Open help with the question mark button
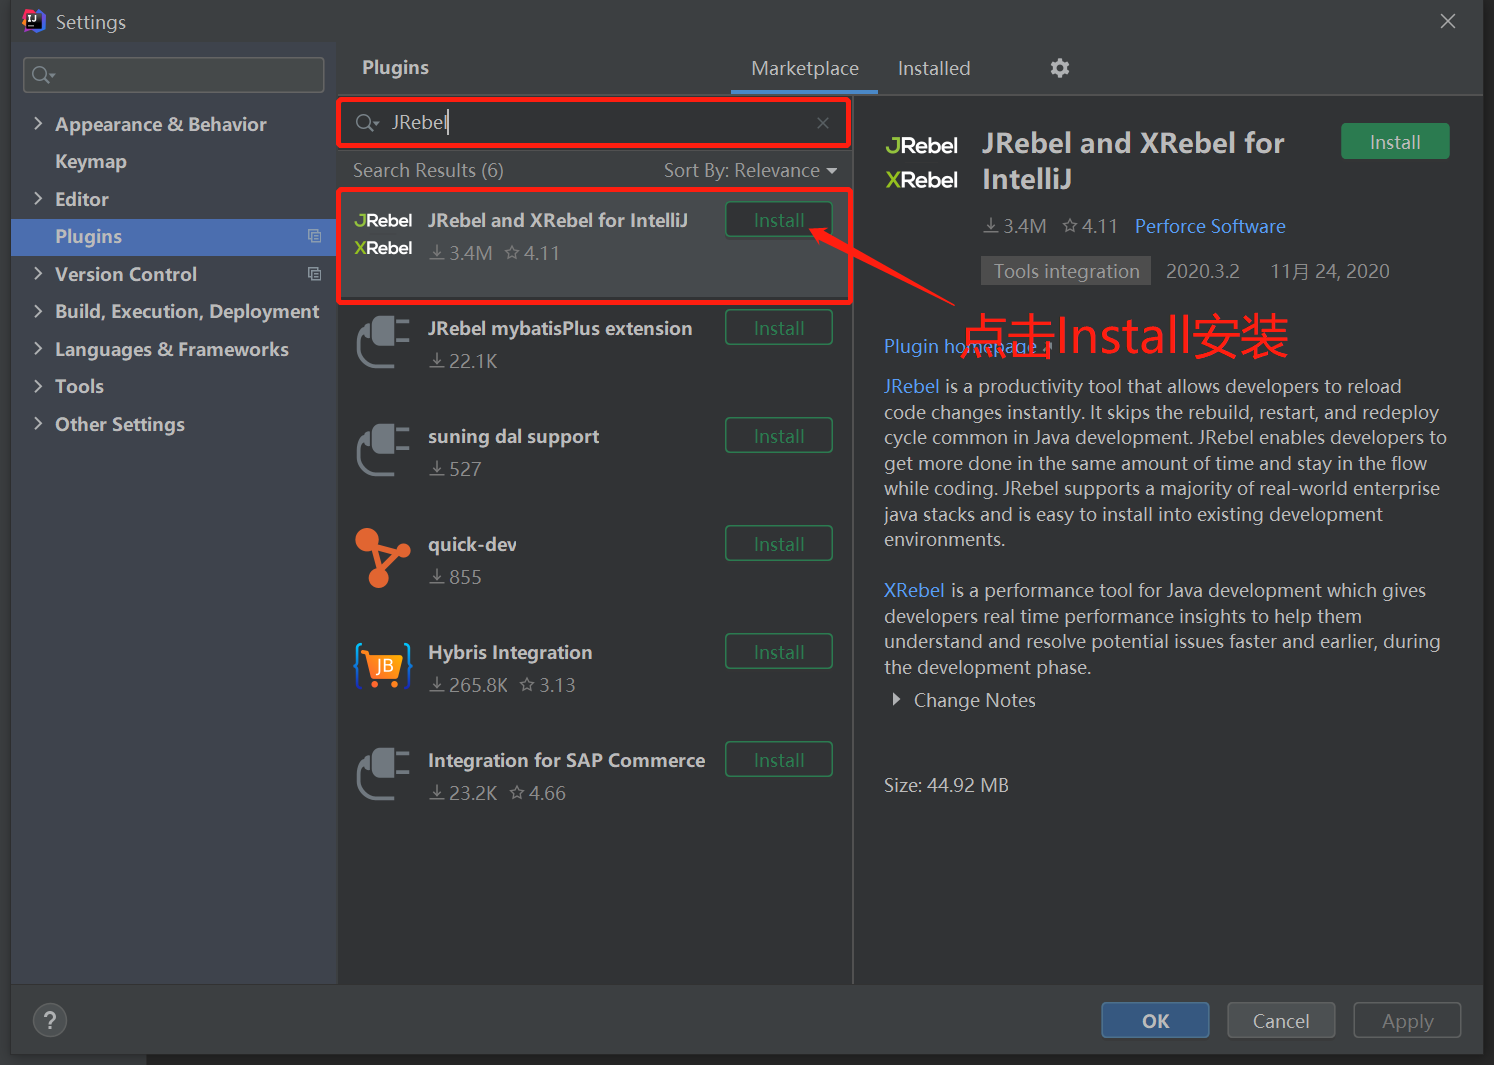The image size is (1494, 1065). (x=50, y=1020)
